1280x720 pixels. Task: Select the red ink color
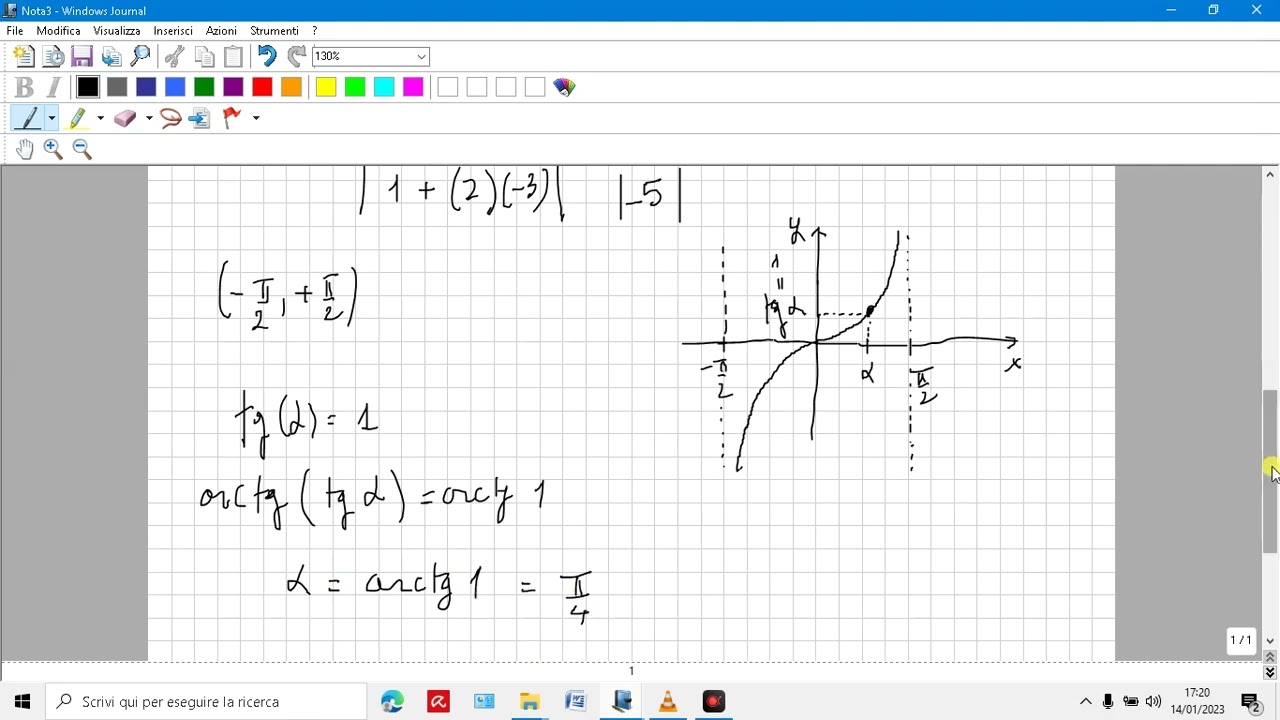[x=262, y=87]
